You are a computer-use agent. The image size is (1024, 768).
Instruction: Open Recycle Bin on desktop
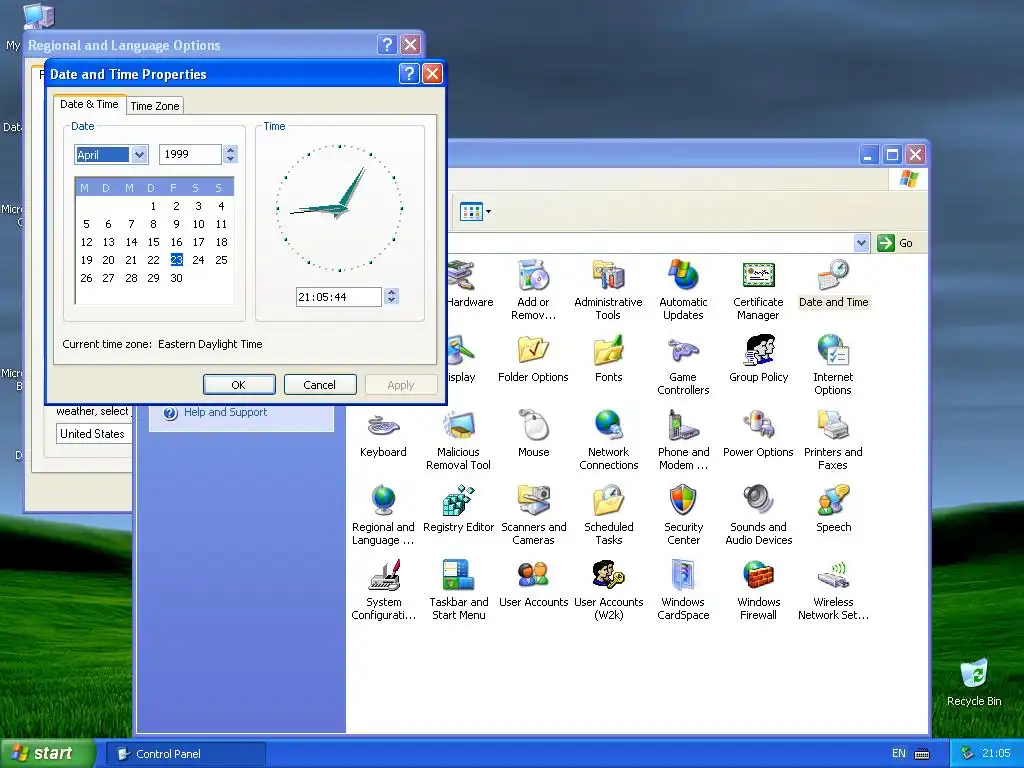point(974,682)
